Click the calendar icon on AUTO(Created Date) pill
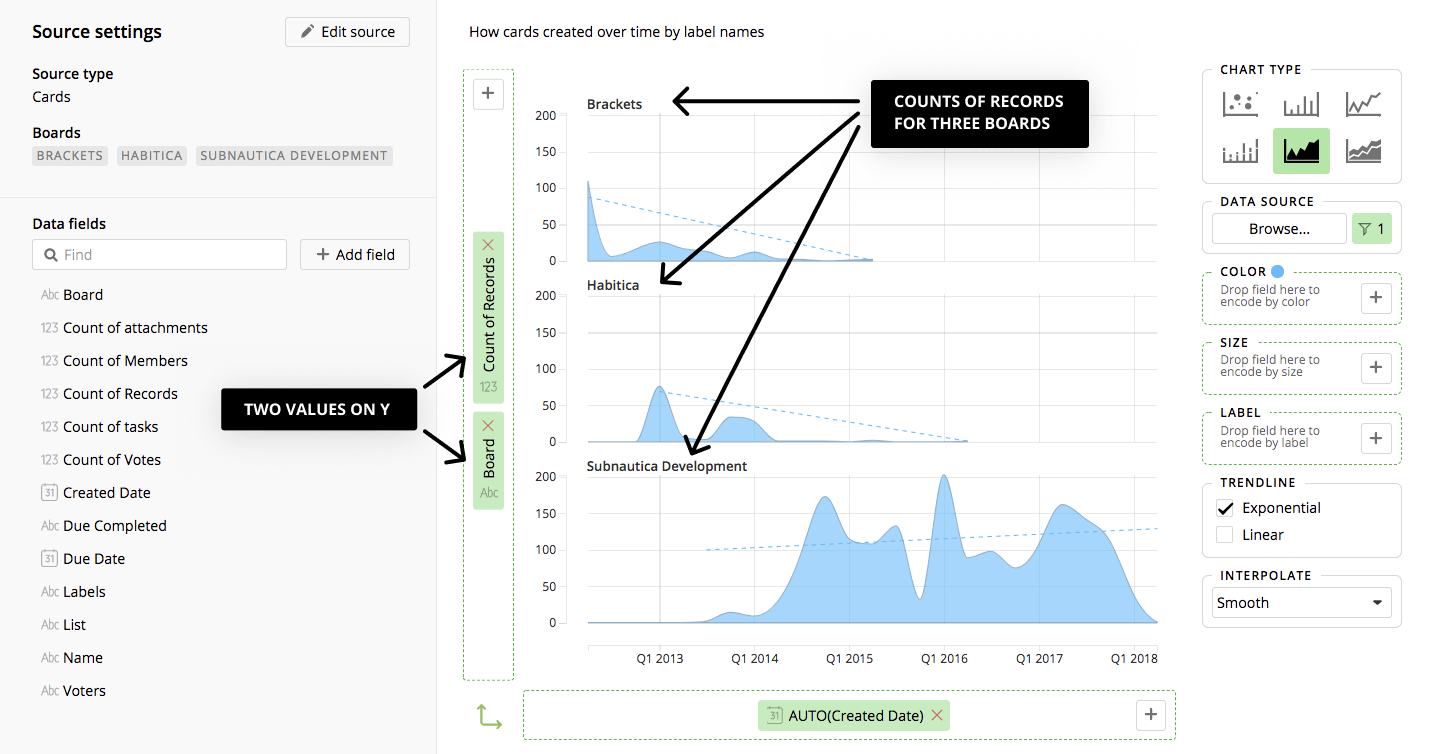 [774, 715]
